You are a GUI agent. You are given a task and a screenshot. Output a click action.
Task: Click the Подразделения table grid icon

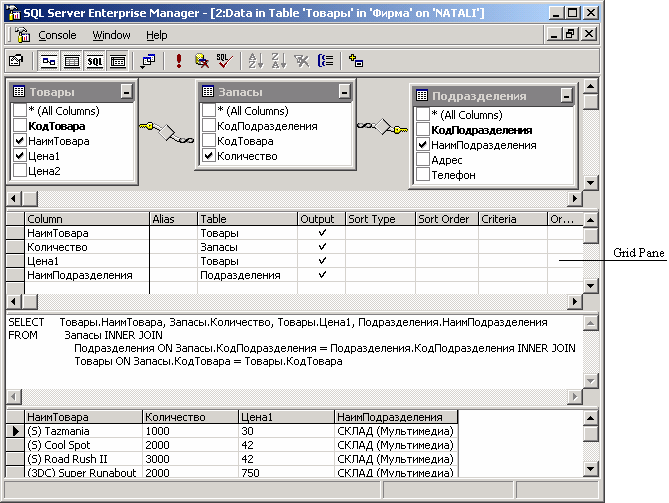click(x=422, y=95)
